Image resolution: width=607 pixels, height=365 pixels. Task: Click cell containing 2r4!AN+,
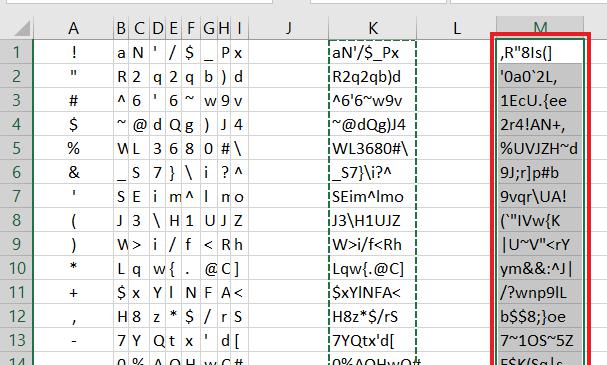540,124
